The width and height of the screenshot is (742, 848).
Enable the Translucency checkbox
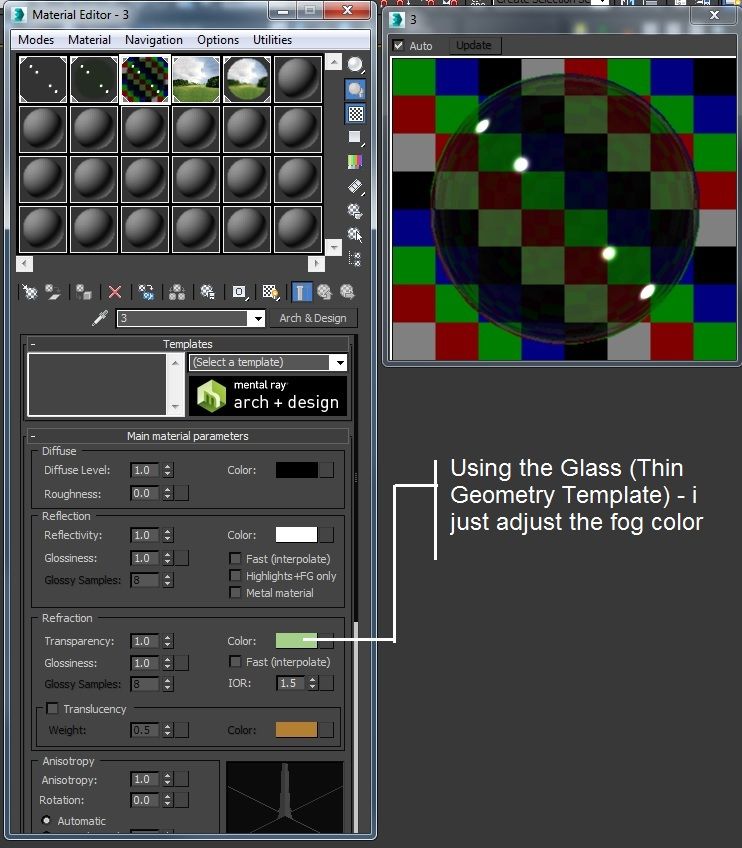[x=52, y=708]
